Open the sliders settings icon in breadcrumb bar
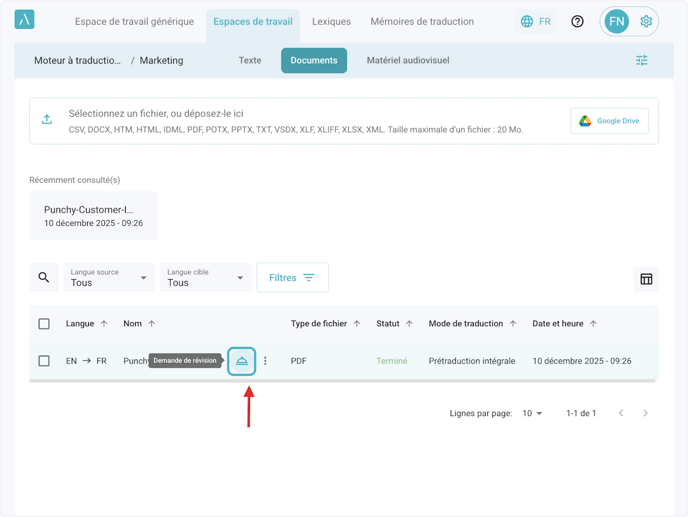This screenshot has width=688, height=517. (642, 60)
